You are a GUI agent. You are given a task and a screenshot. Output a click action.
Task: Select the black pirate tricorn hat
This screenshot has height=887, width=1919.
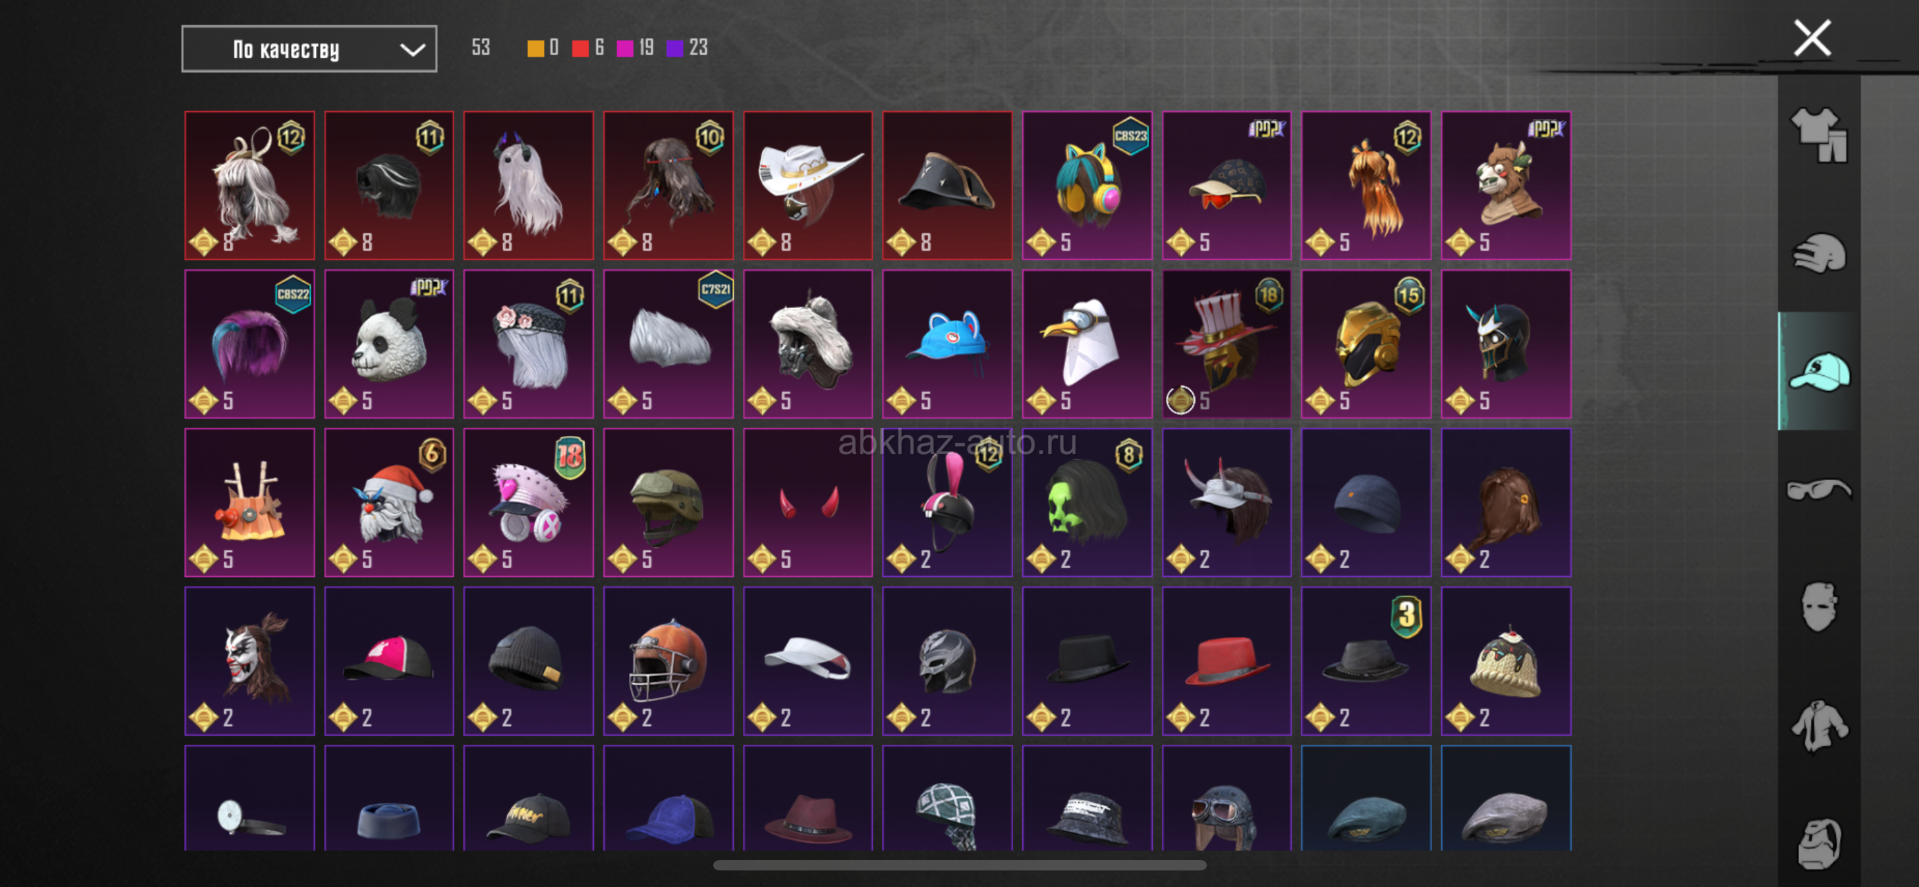(x=947, y=186)
